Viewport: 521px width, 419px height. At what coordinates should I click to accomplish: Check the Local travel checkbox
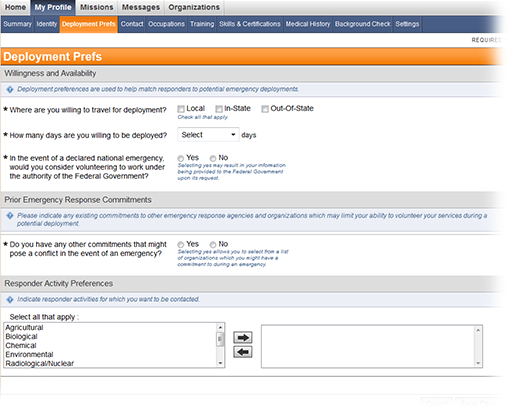(x=181, y=109)
